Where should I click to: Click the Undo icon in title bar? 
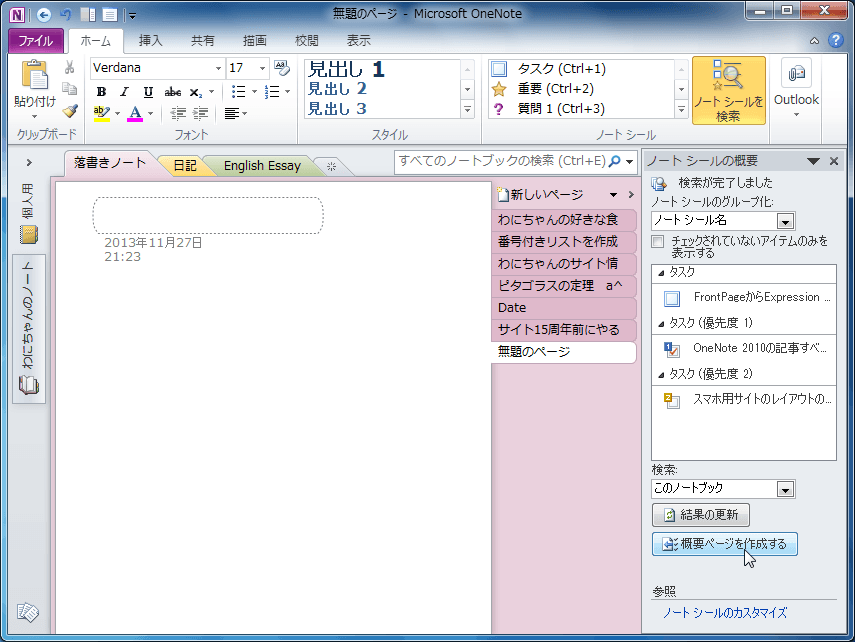[x=67, y=15]
